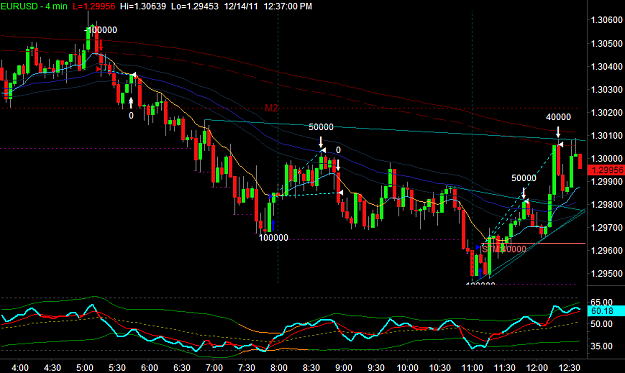Screen dimensions: 625x373
Task: Click the 40000 position label
Action: click(558, 117)
